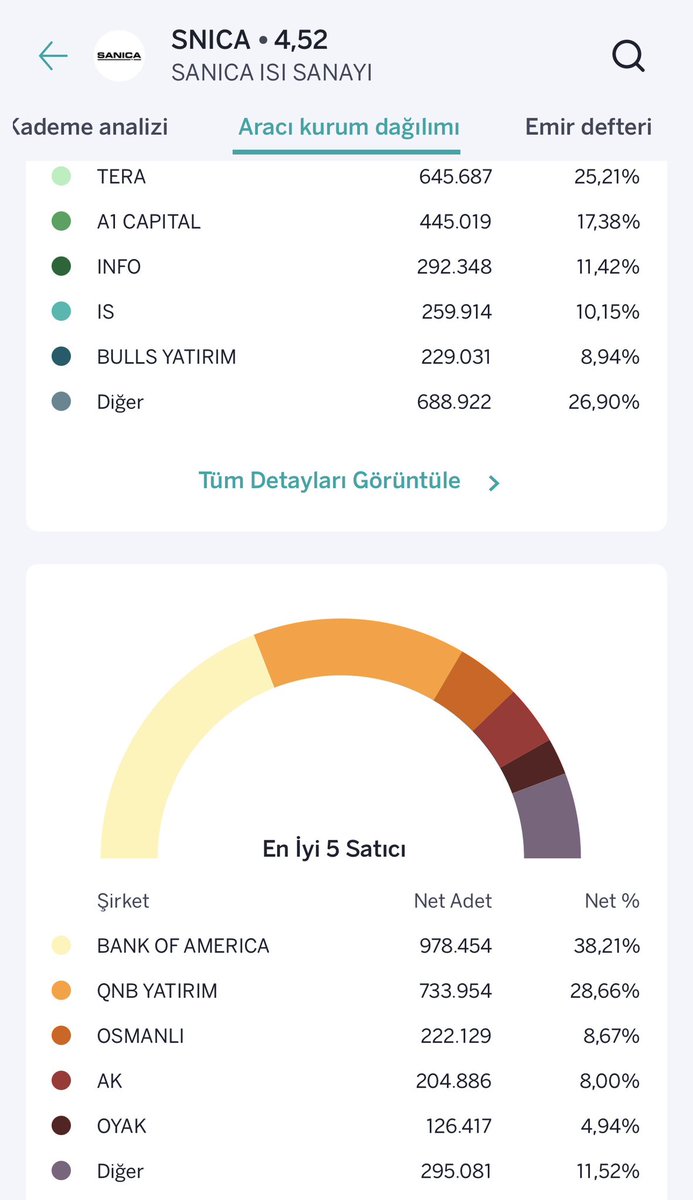Tap the Net % column header

(x=612, y=901)
